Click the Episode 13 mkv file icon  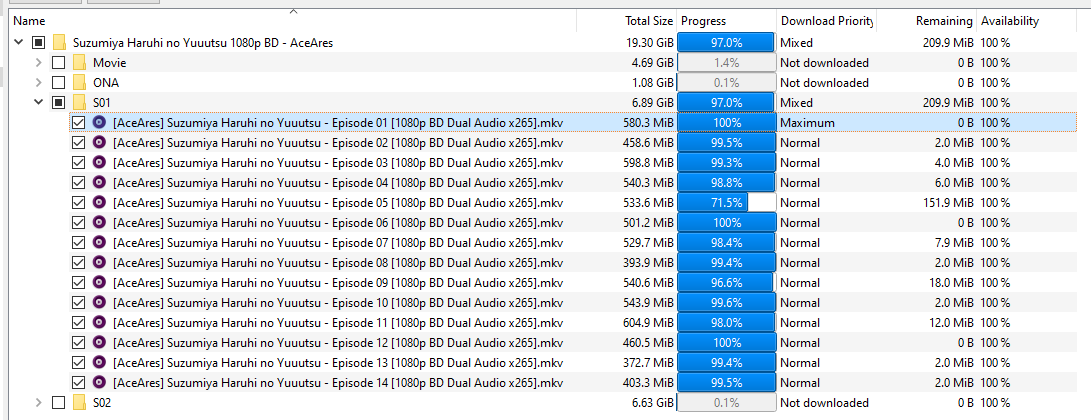pos(99,363)
